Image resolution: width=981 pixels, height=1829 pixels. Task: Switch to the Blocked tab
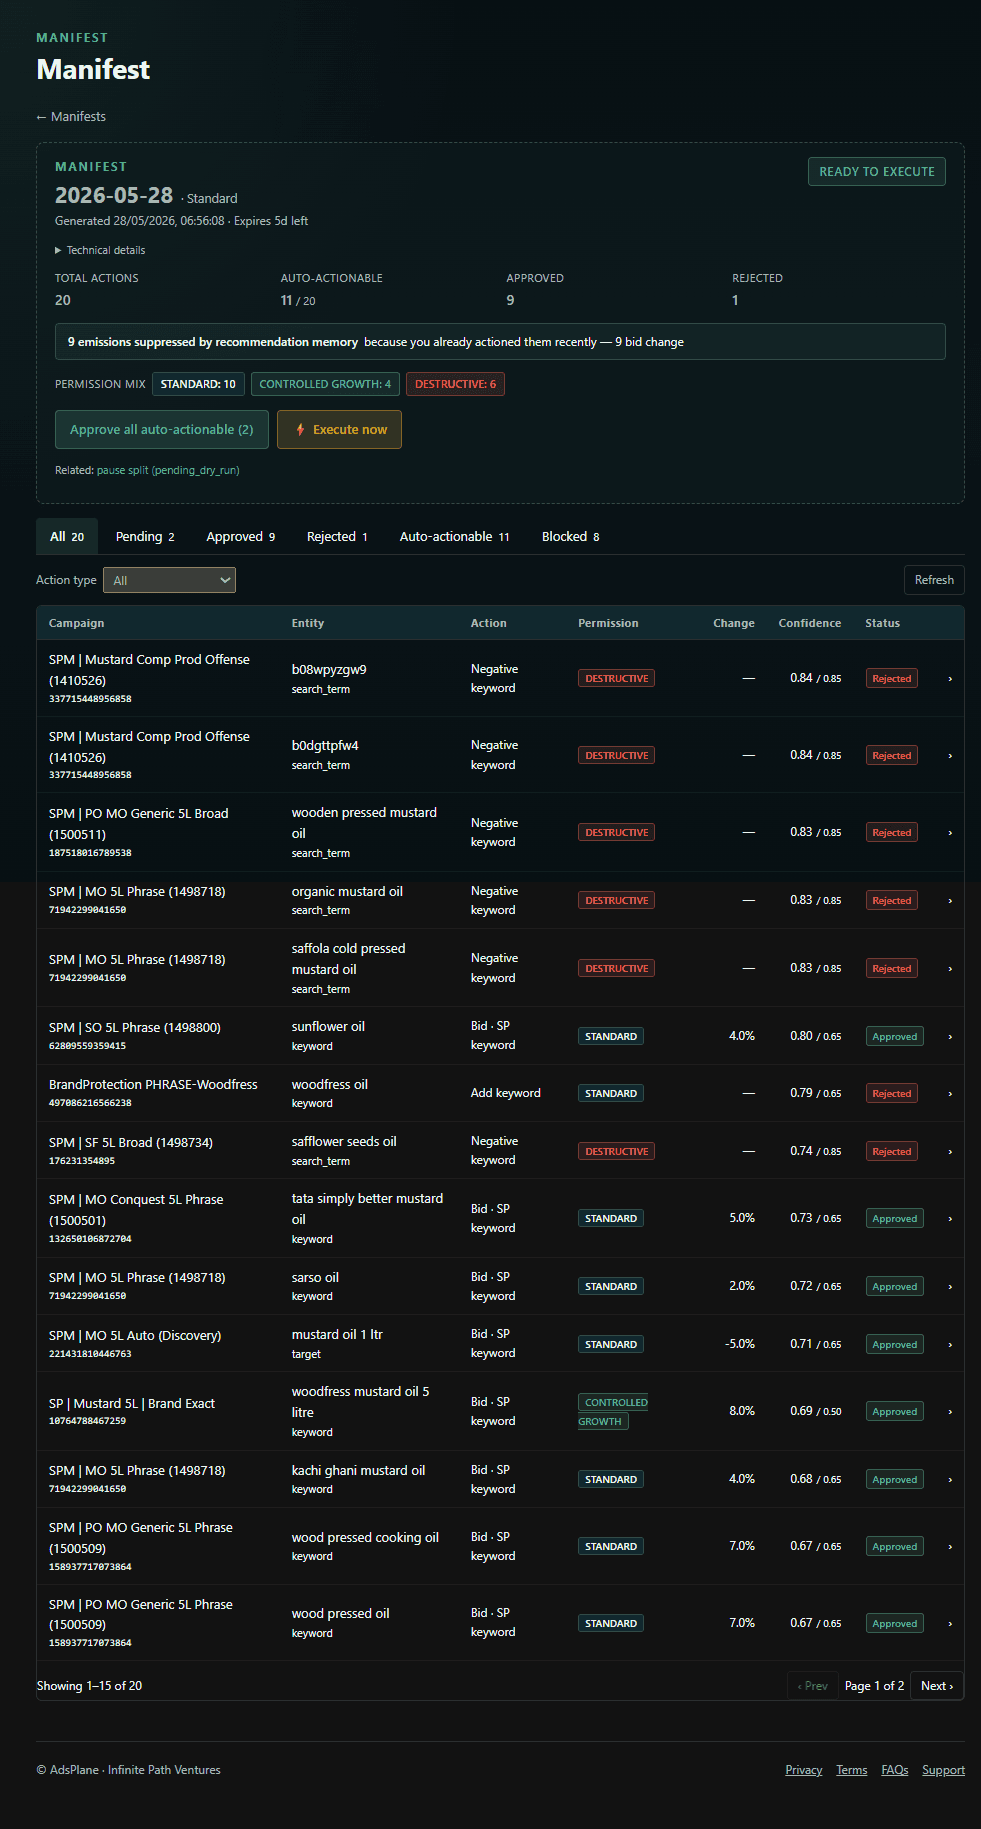(x=571, y=537)
